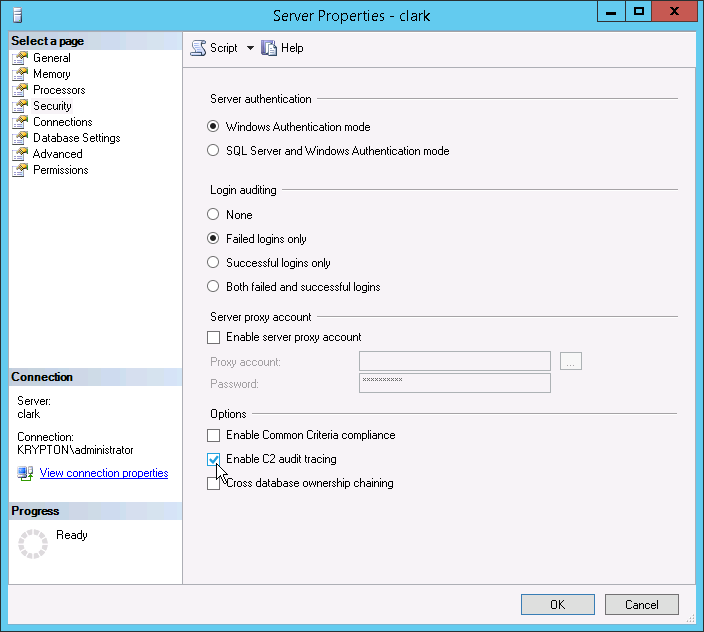Click the Memory page icon
Screen dimensions: 704x632
[x=20, y=74]
